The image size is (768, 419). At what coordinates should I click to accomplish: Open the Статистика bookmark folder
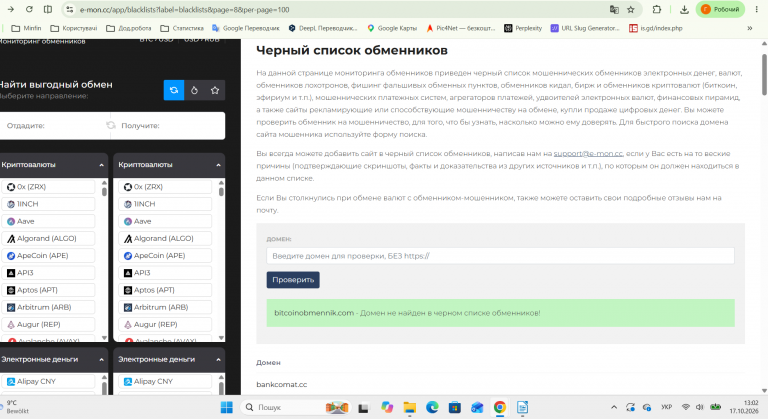pos(182,28)
